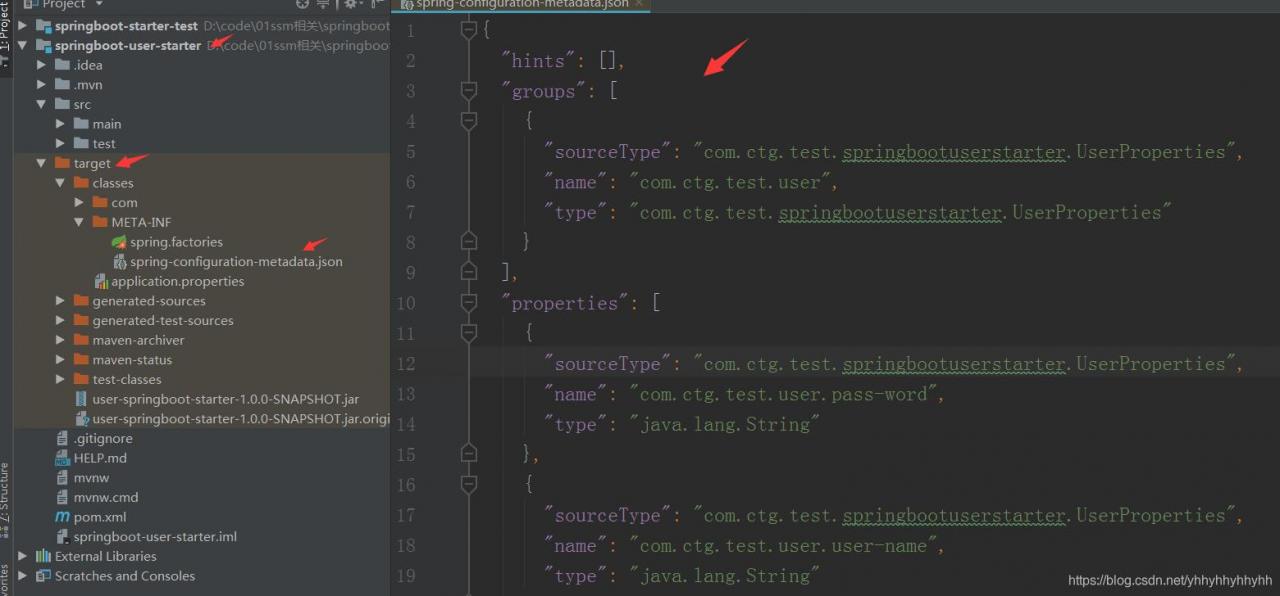Collapse the src folder
The height and width of the screenshot is (596, 1280).
pyautogui.click(x=41, y=104)
